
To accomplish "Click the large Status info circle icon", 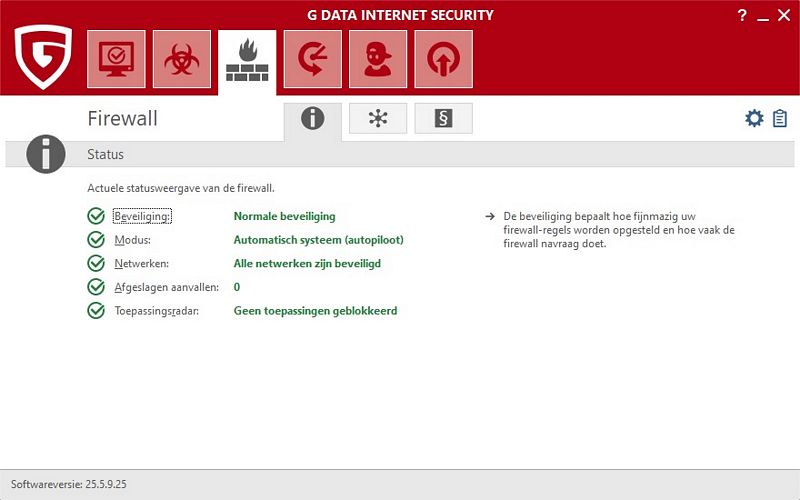I will tap(46, 154).
